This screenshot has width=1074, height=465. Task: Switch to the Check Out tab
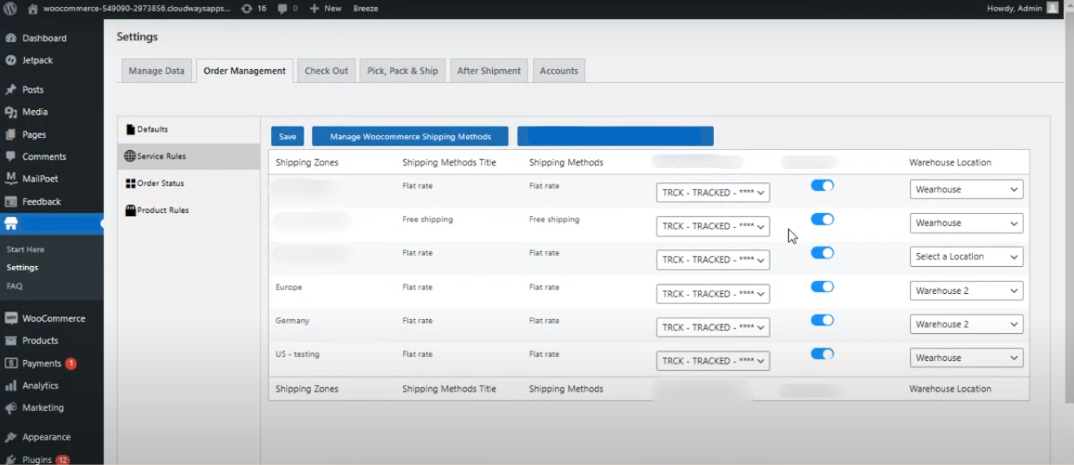click(326, 71)
